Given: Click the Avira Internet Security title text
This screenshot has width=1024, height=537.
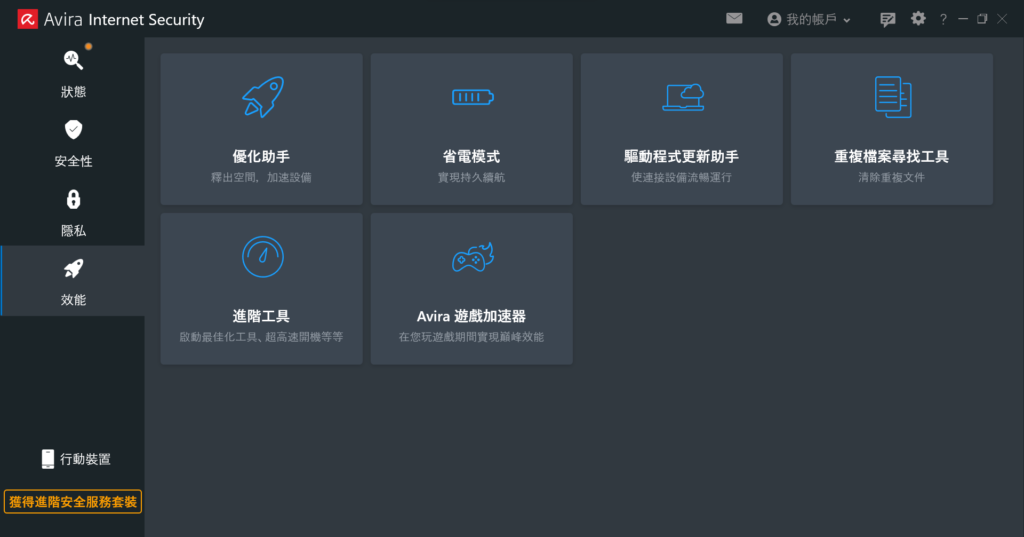Looking at the screenshot, I should (124, 20).
